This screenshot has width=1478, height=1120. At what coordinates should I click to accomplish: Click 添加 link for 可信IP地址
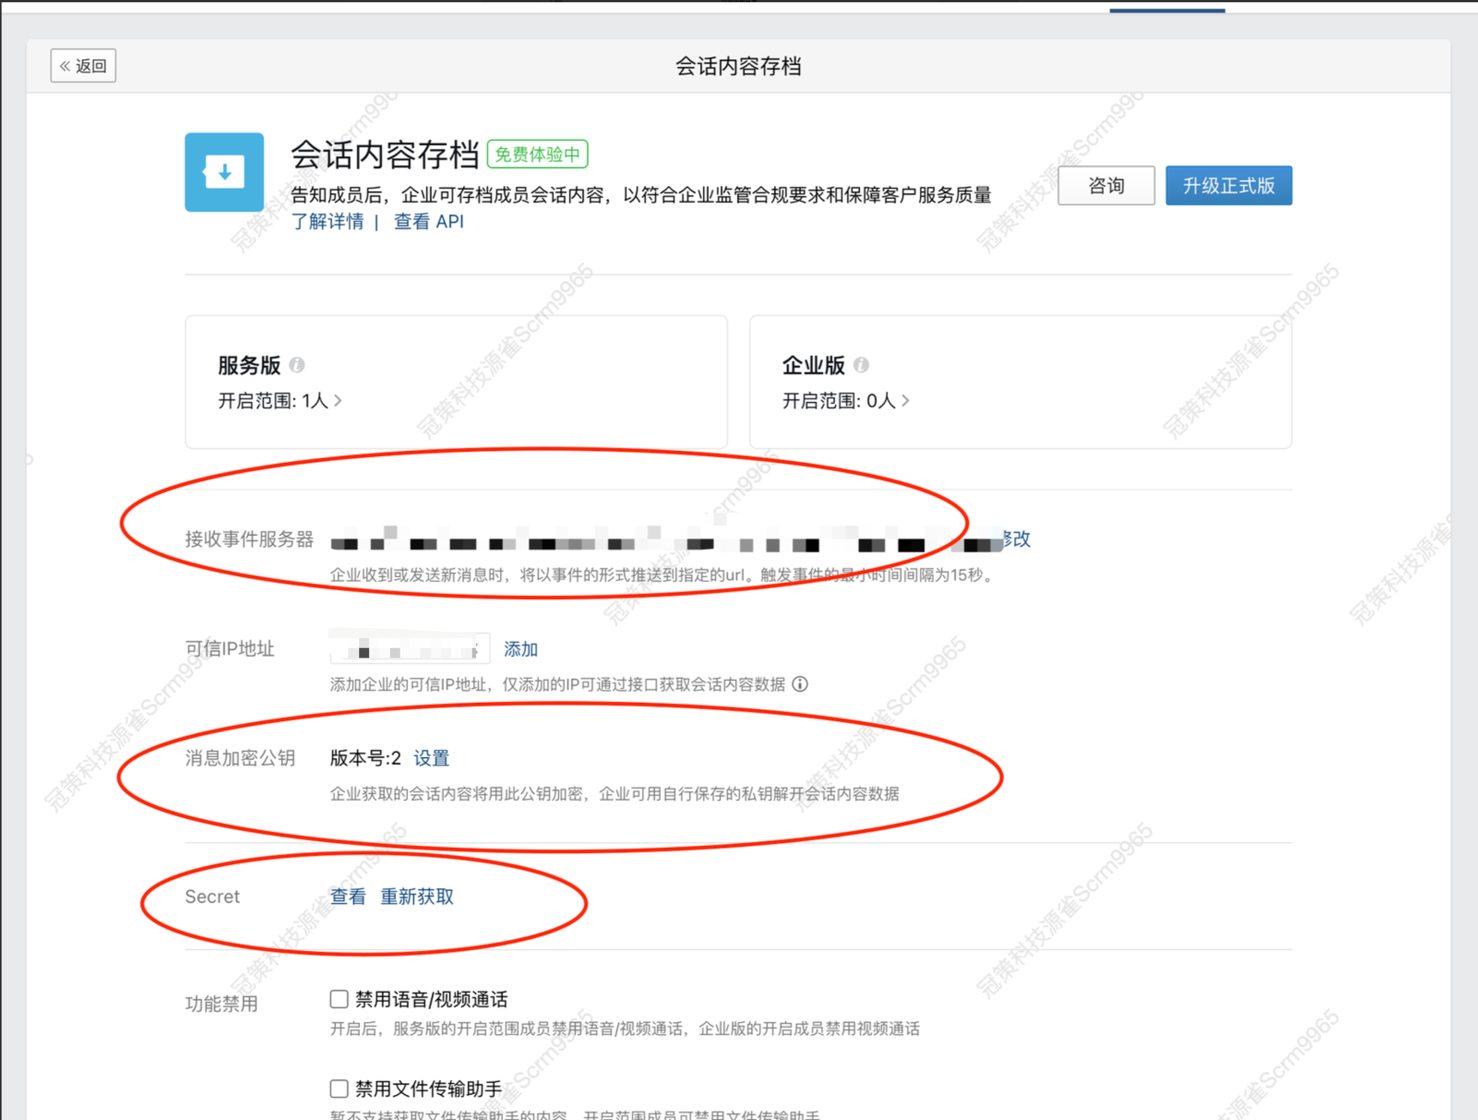521,649
